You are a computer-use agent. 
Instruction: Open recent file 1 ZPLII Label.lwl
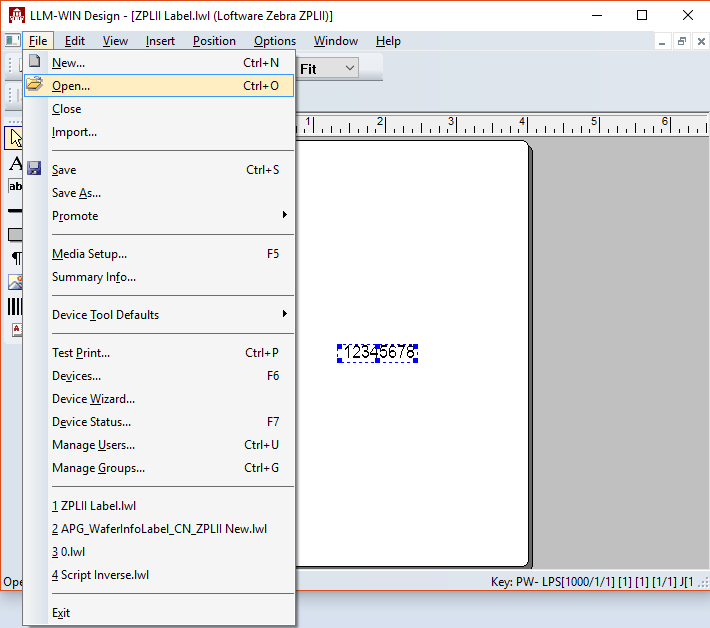tap(159, 506)
